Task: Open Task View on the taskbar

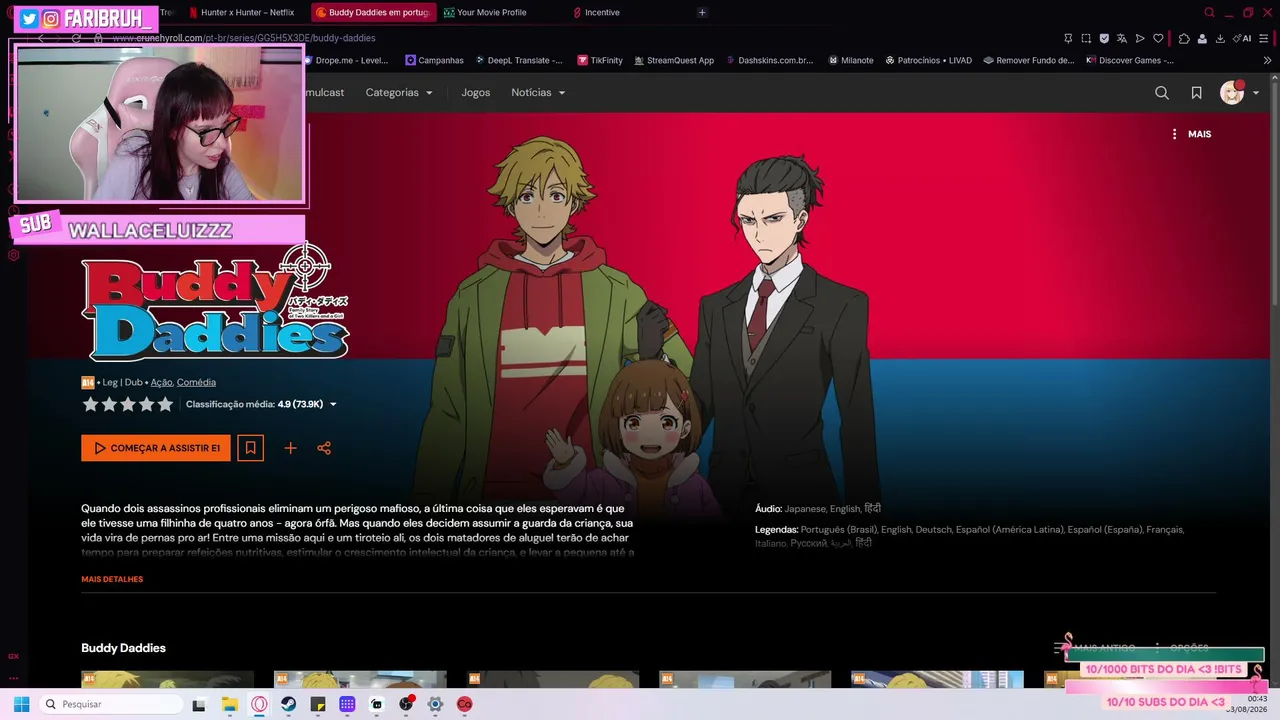Action: pos(199,704)
